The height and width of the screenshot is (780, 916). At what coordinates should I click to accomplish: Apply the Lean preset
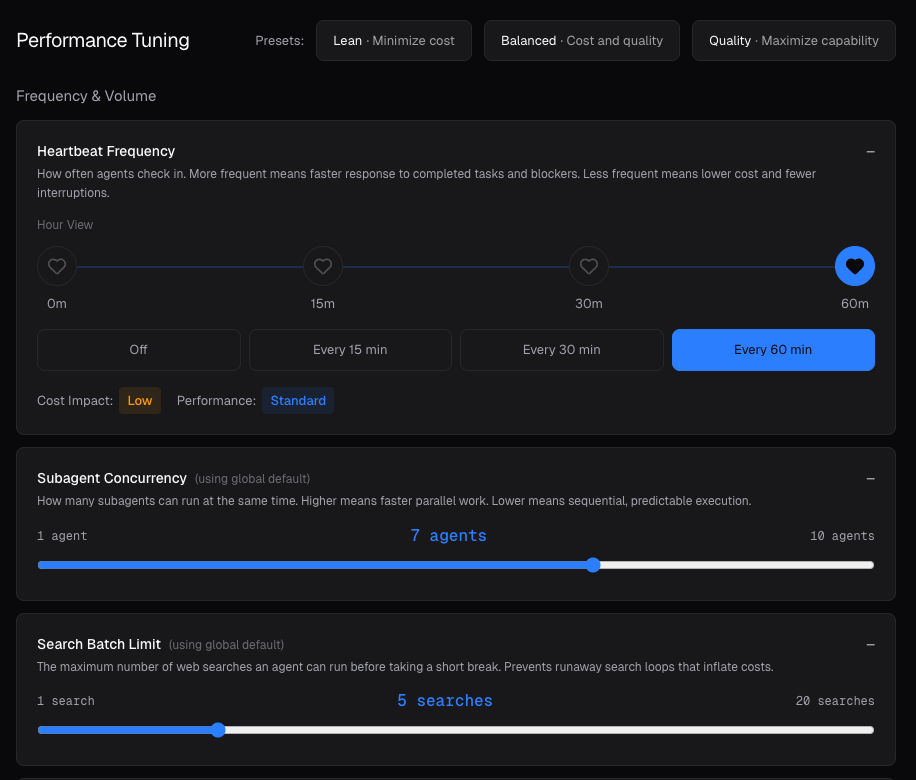coord(393,40)
